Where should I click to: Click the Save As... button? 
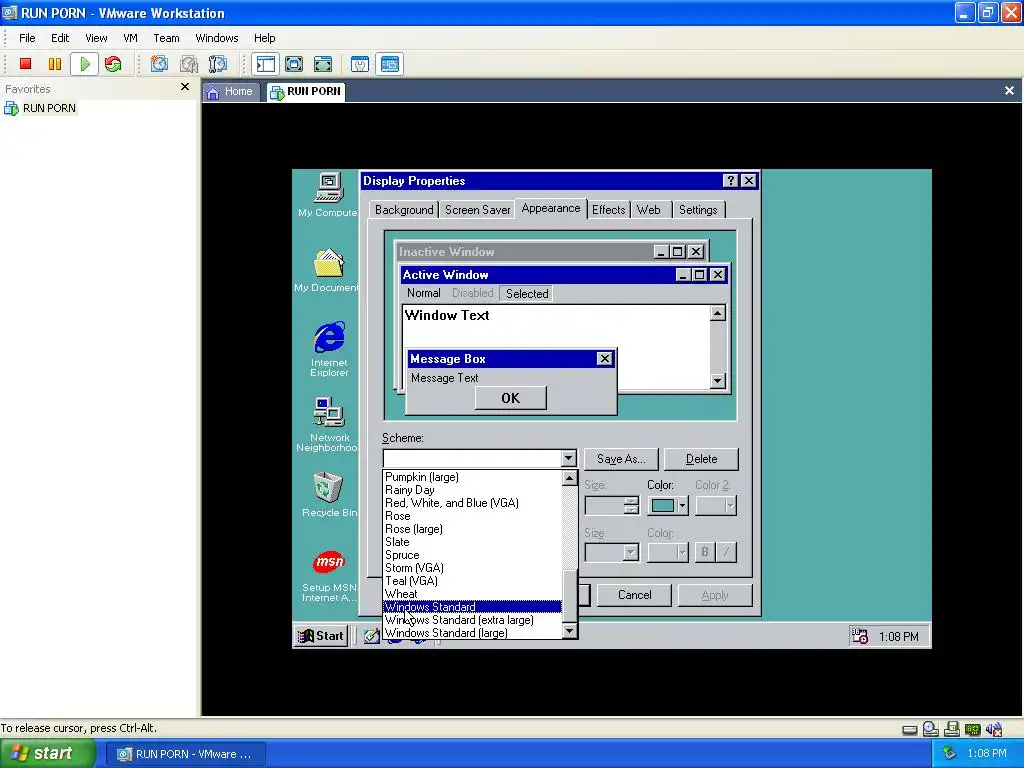click(x=621, y=459)
